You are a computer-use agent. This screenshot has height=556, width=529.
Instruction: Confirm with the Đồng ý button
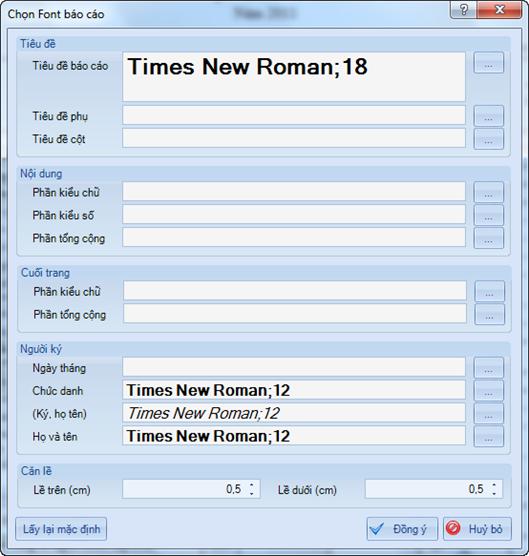(x=402, y=529)
